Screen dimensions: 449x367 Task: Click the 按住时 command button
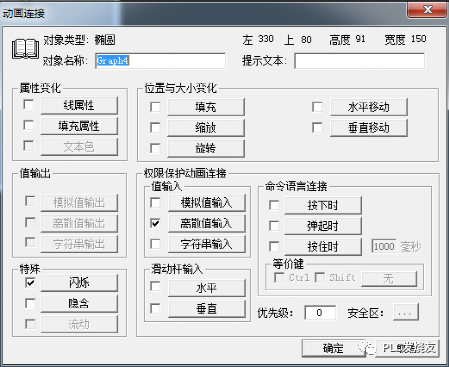tap(323, 247)
